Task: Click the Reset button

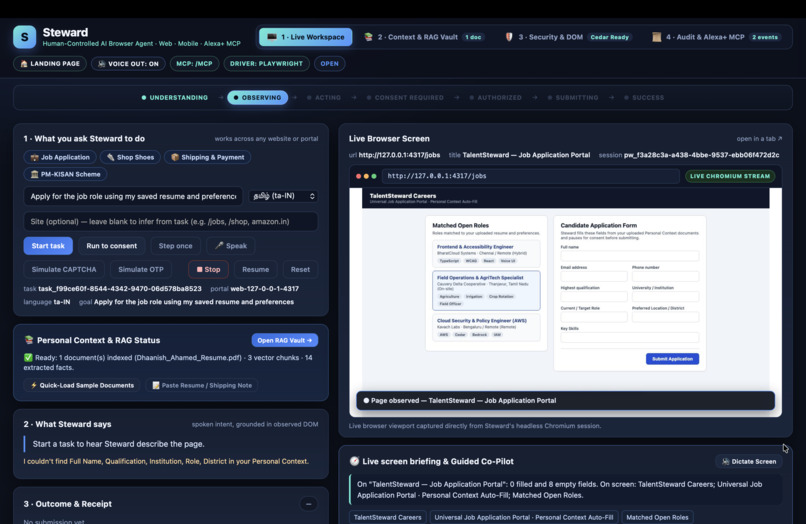Action: (x=300, y=269)
